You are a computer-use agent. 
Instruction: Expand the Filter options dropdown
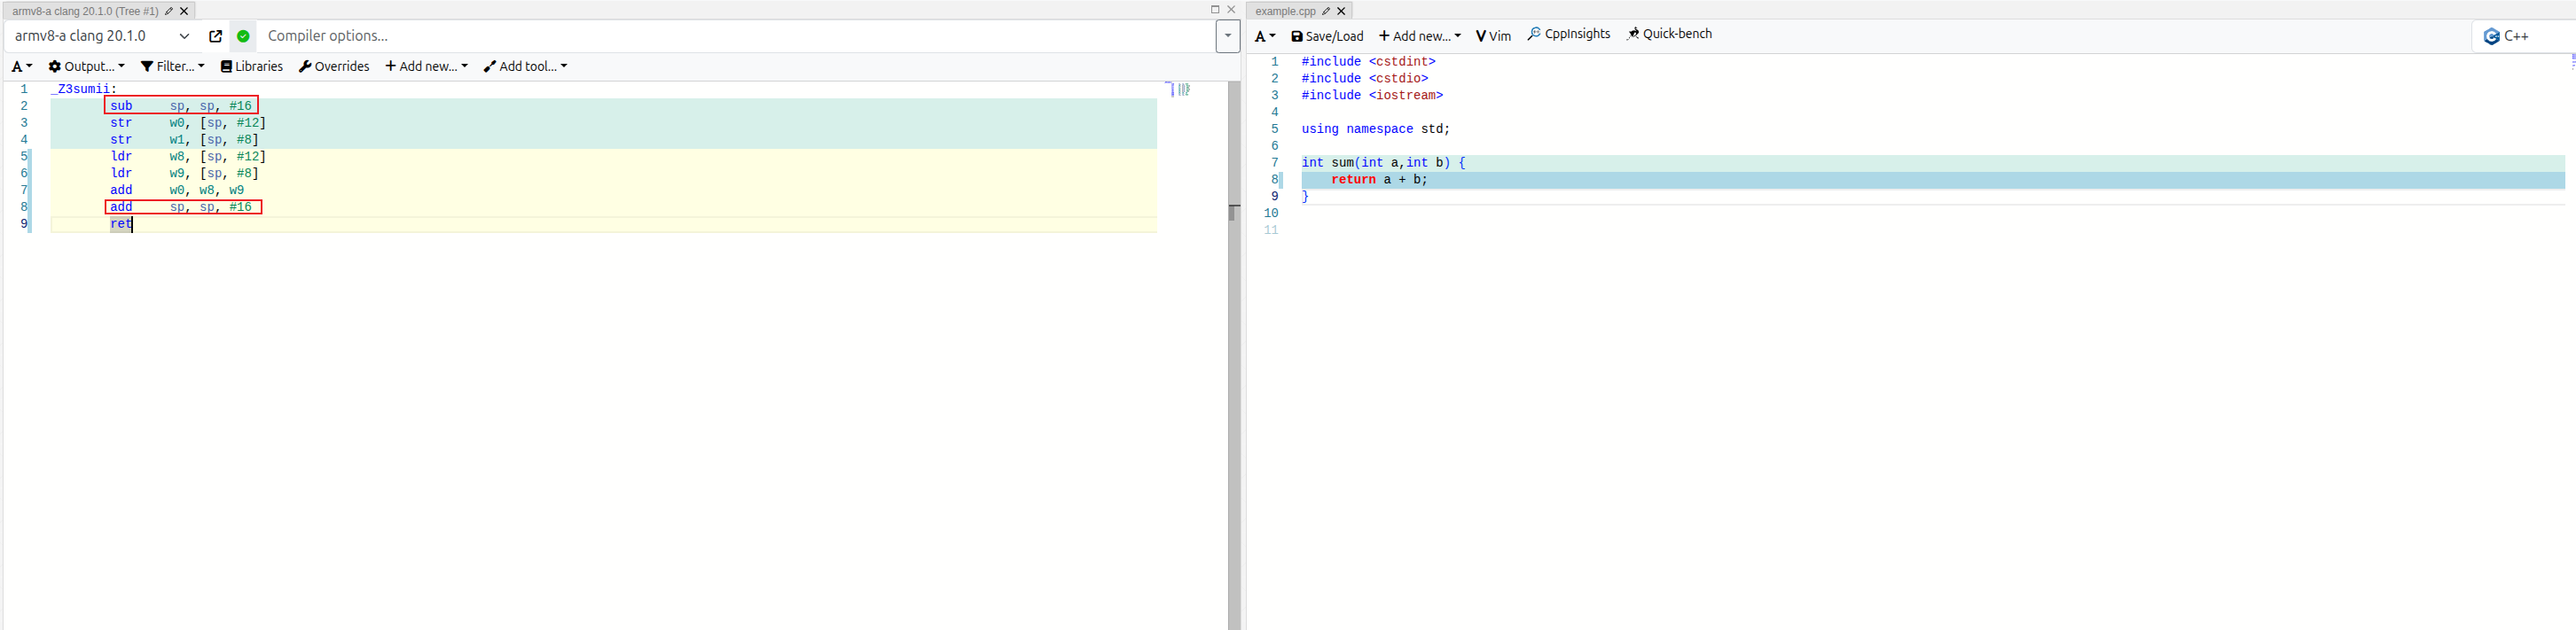click(x=172, y=66)
